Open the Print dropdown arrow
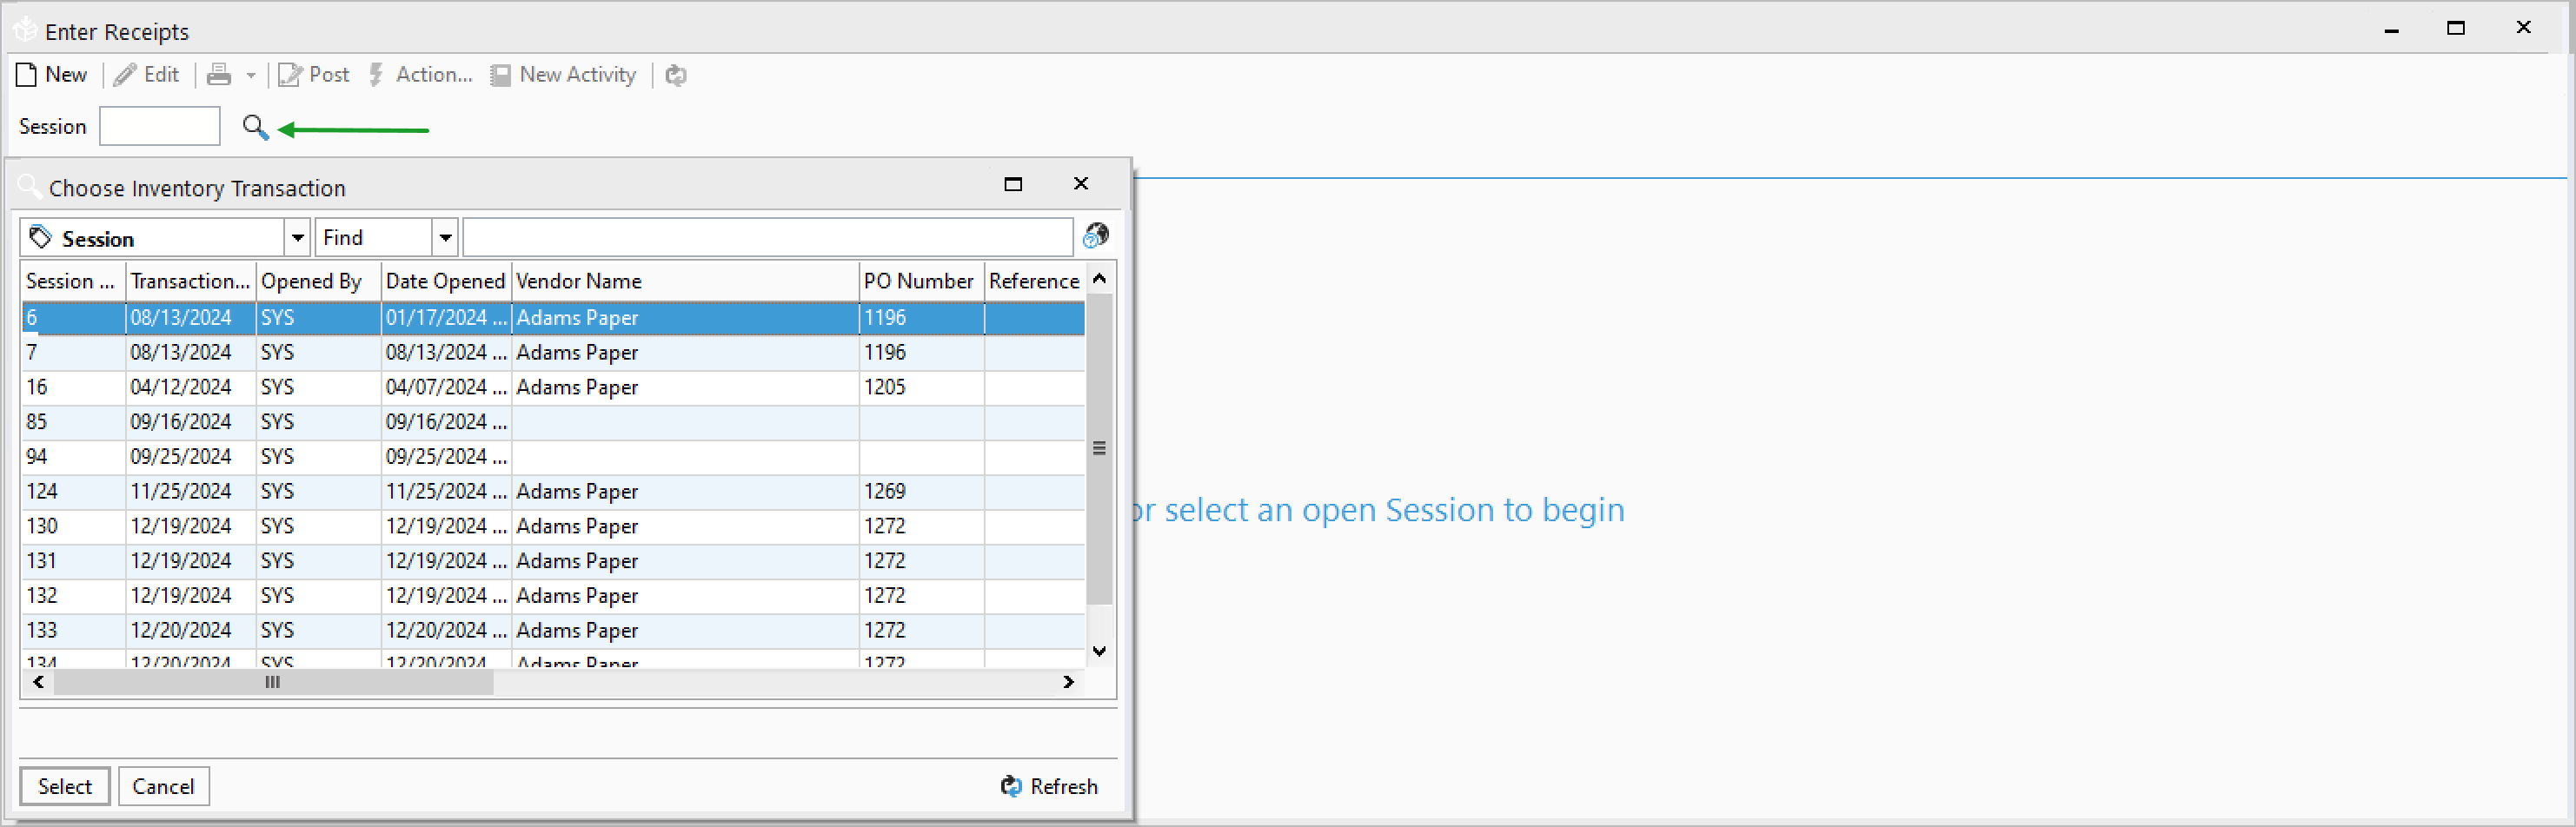 click(x=250, y=75)
